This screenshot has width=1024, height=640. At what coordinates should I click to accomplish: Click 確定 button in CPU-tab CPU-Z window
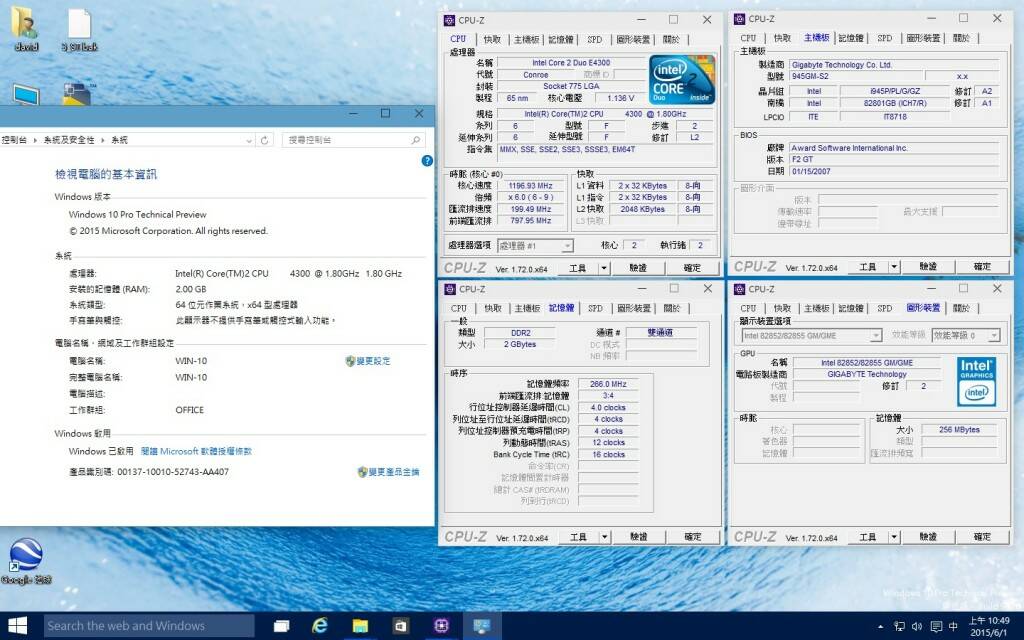coord(692,268)
